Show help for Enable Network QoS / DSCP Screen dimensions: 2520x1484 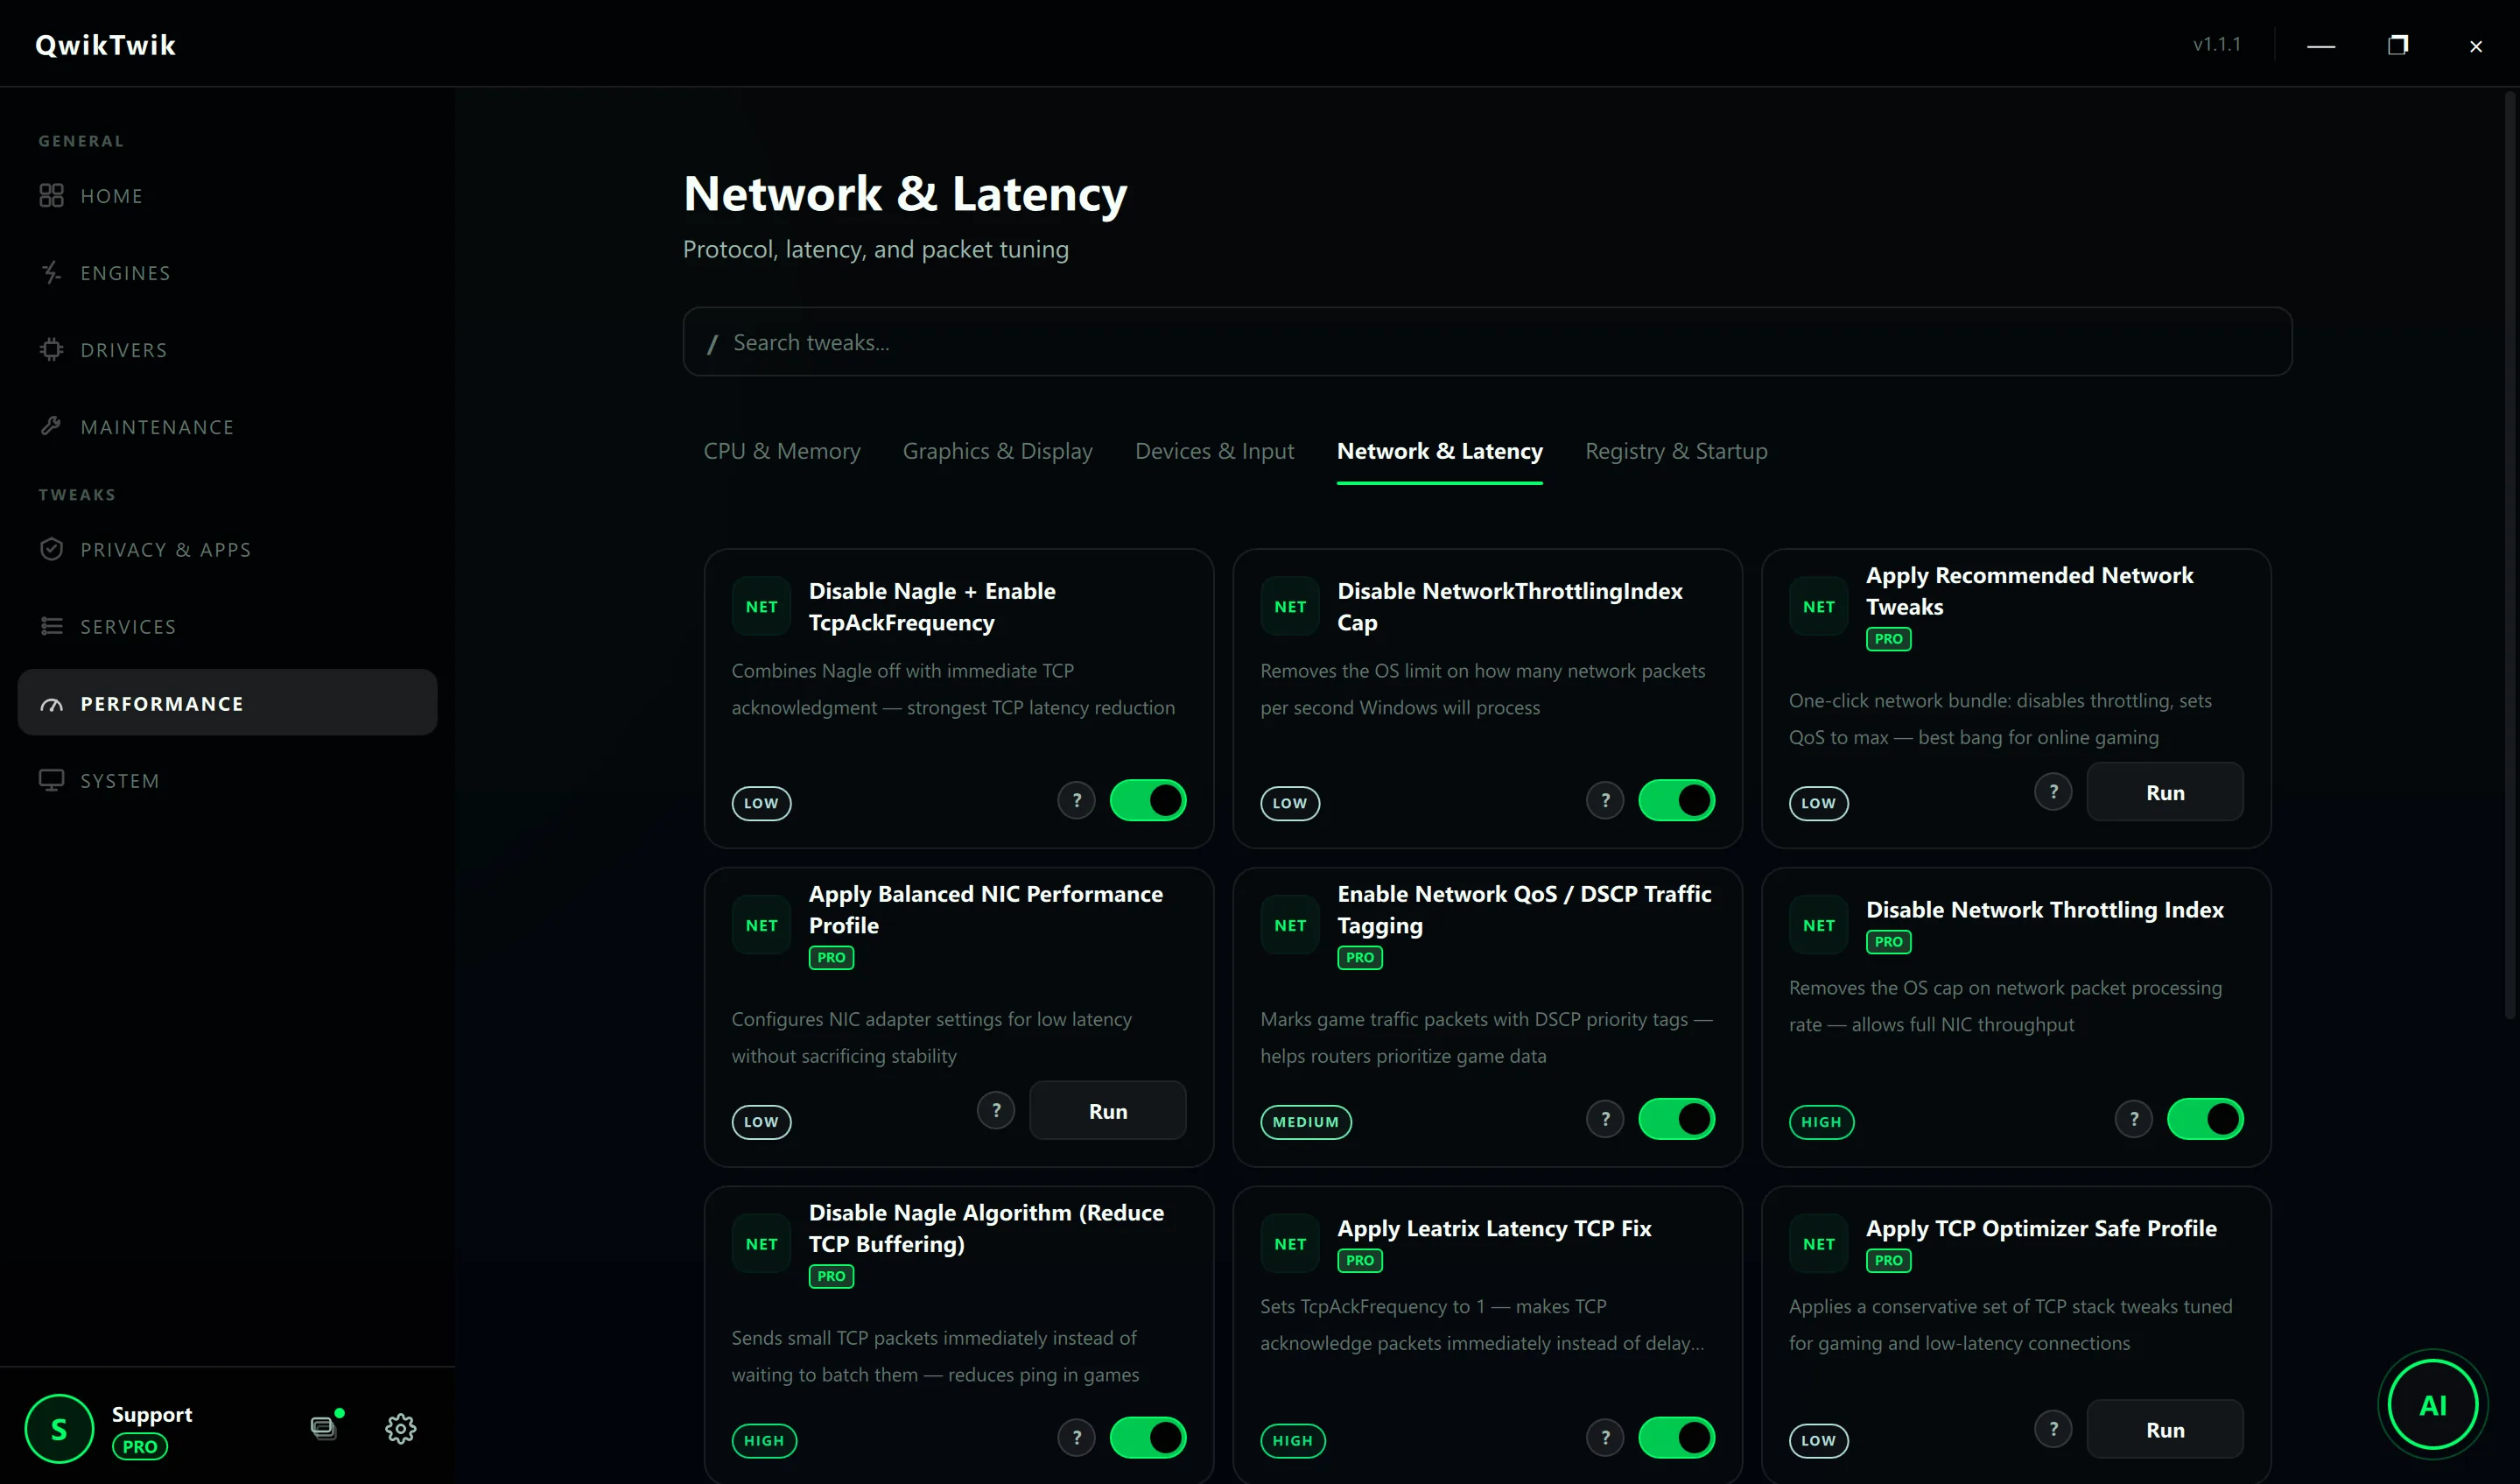pos(1605,1119)
